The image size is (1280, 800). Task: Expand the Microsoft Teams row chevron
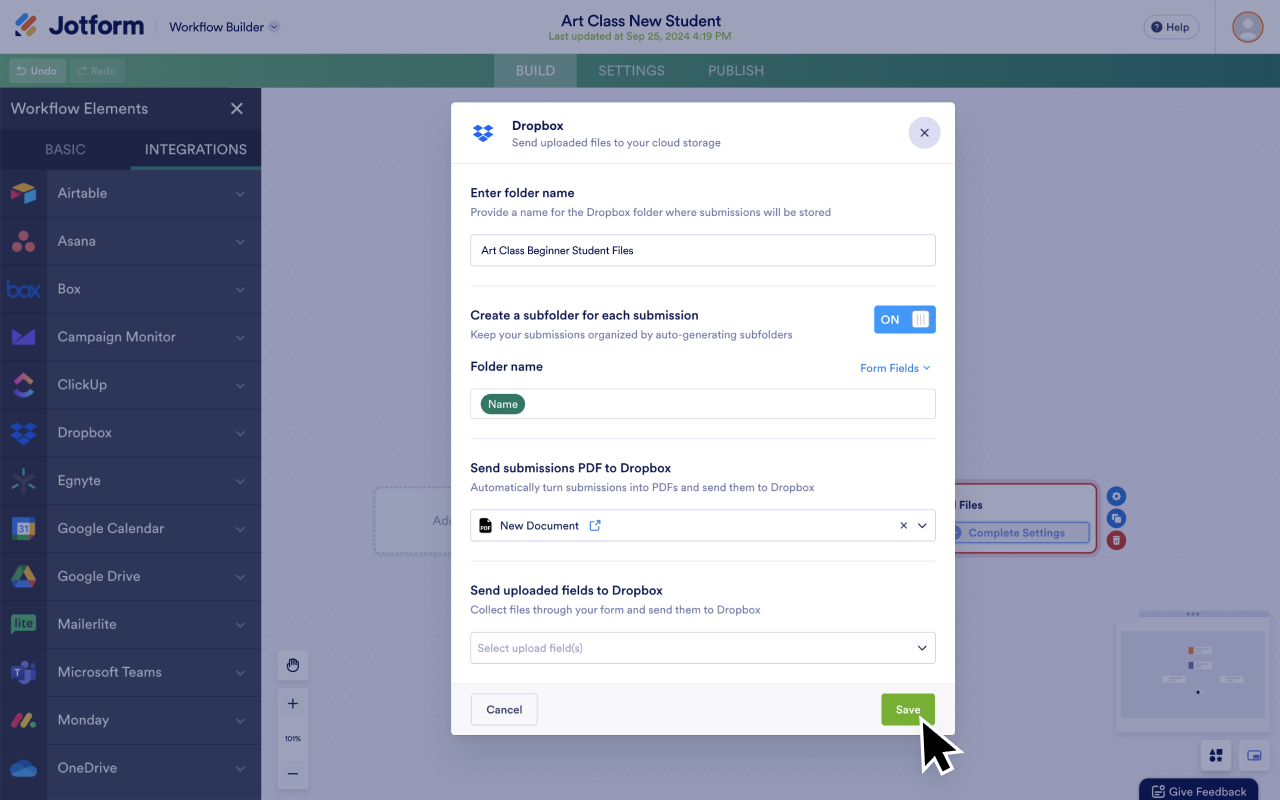tap(240, 673)
